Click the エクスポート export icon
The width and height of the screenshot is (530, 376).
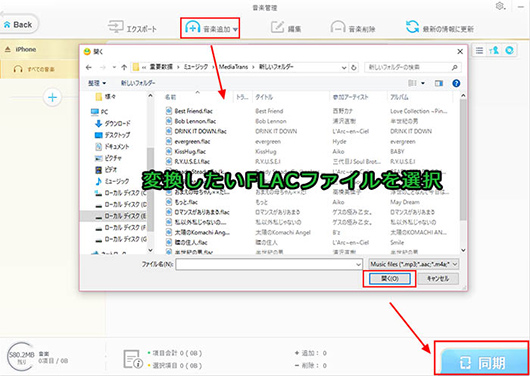click(x=115, y=27)
